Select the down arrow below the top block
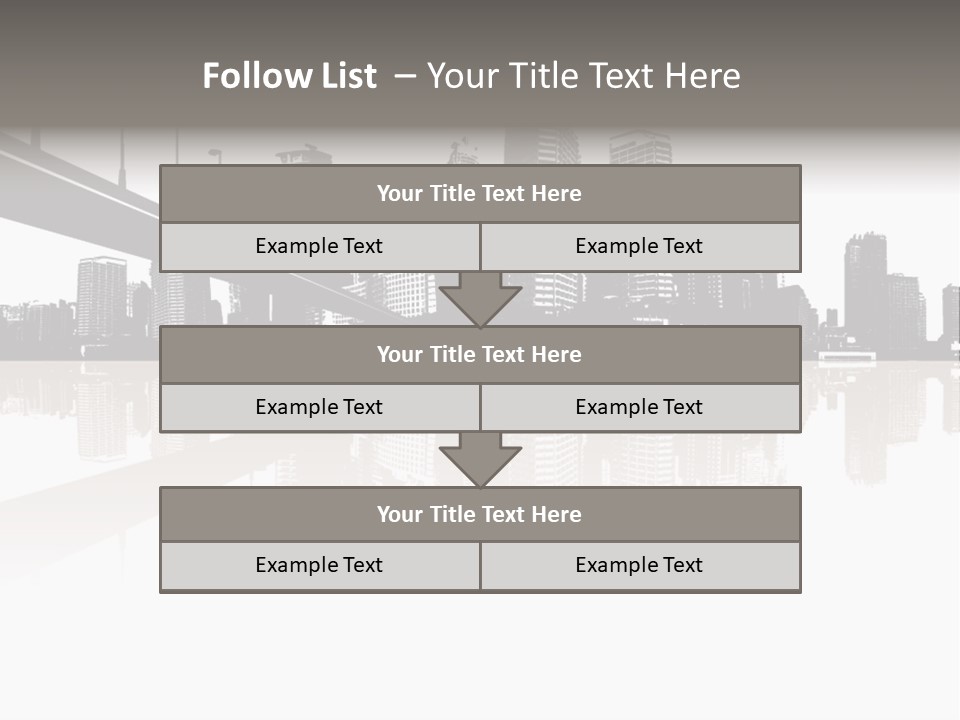 click(480, 300)
